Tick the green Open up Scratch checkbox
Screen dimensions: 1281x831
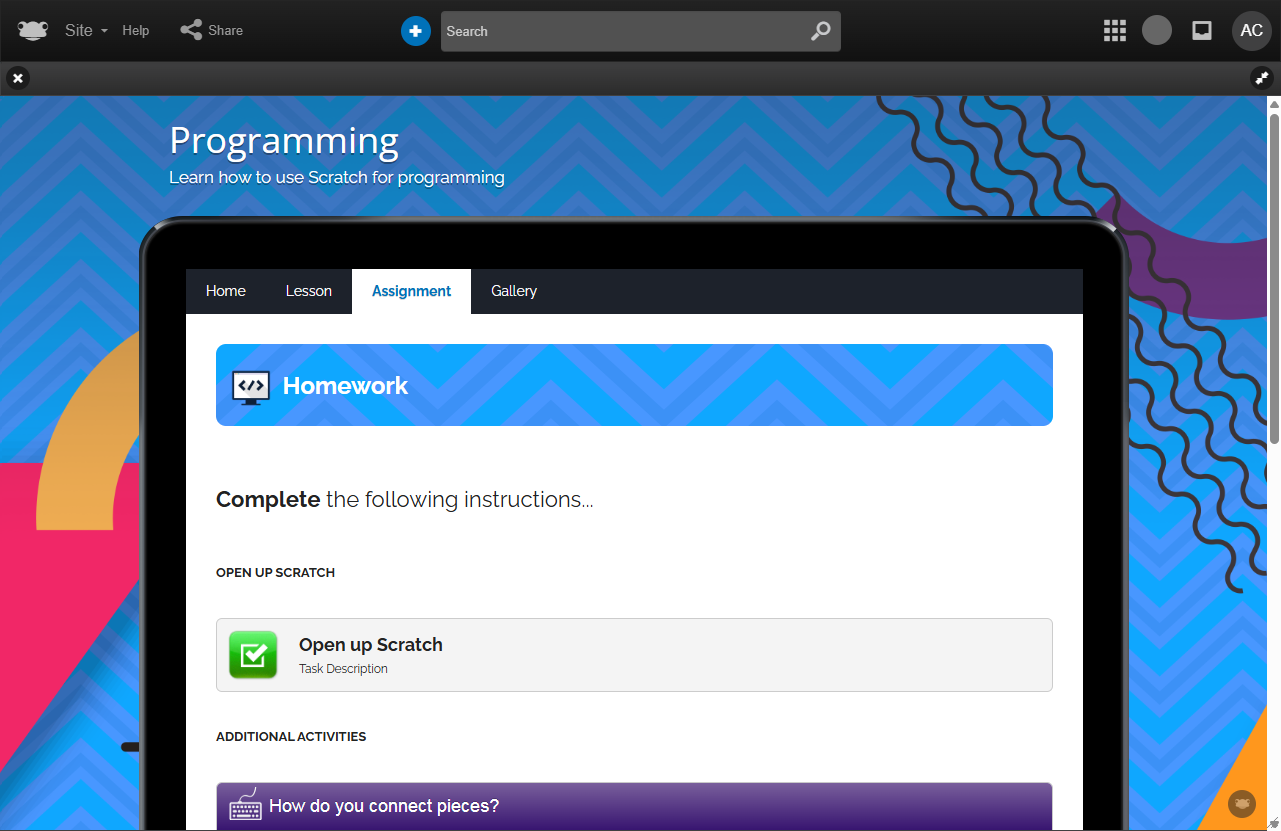[253, 655]
